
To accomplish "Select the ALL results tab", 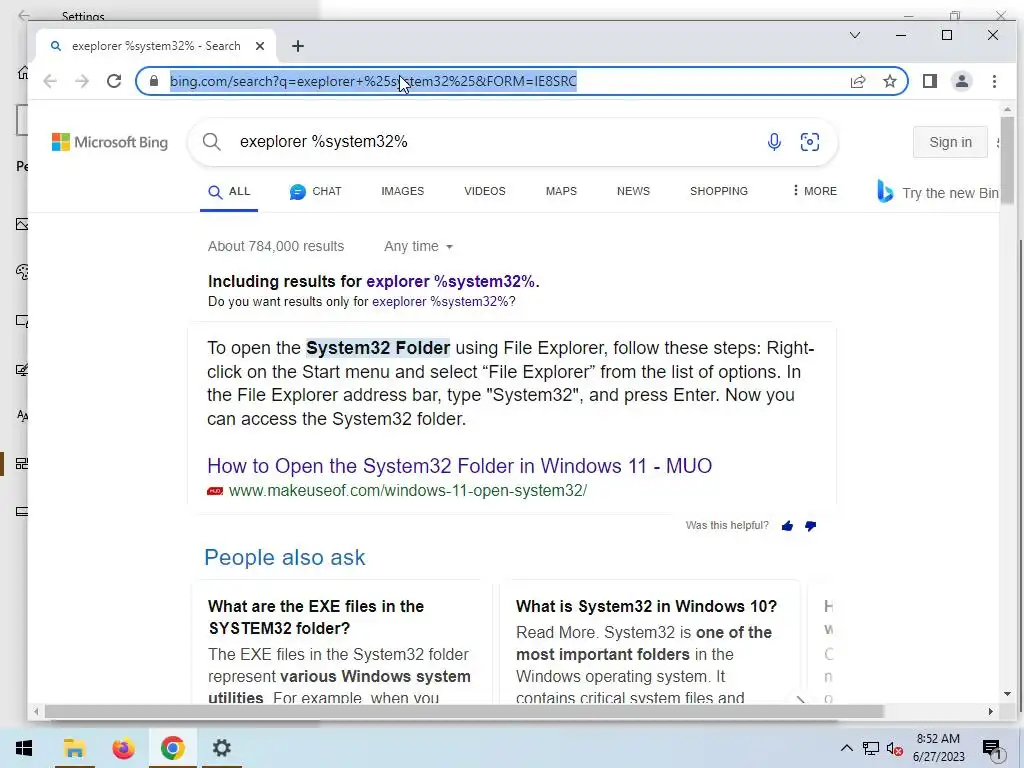I will pyautogui.click(x=229, y=191).
